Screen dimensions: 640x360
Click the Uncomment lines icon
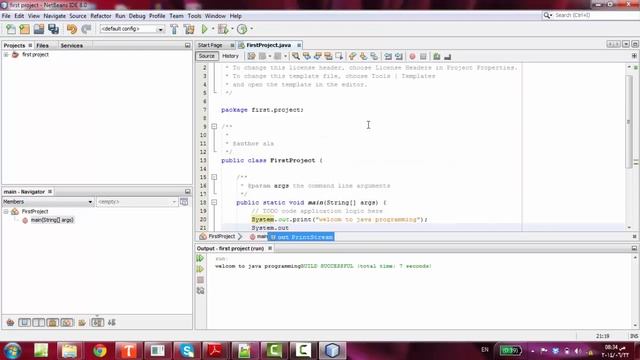(x=448, y=56)
